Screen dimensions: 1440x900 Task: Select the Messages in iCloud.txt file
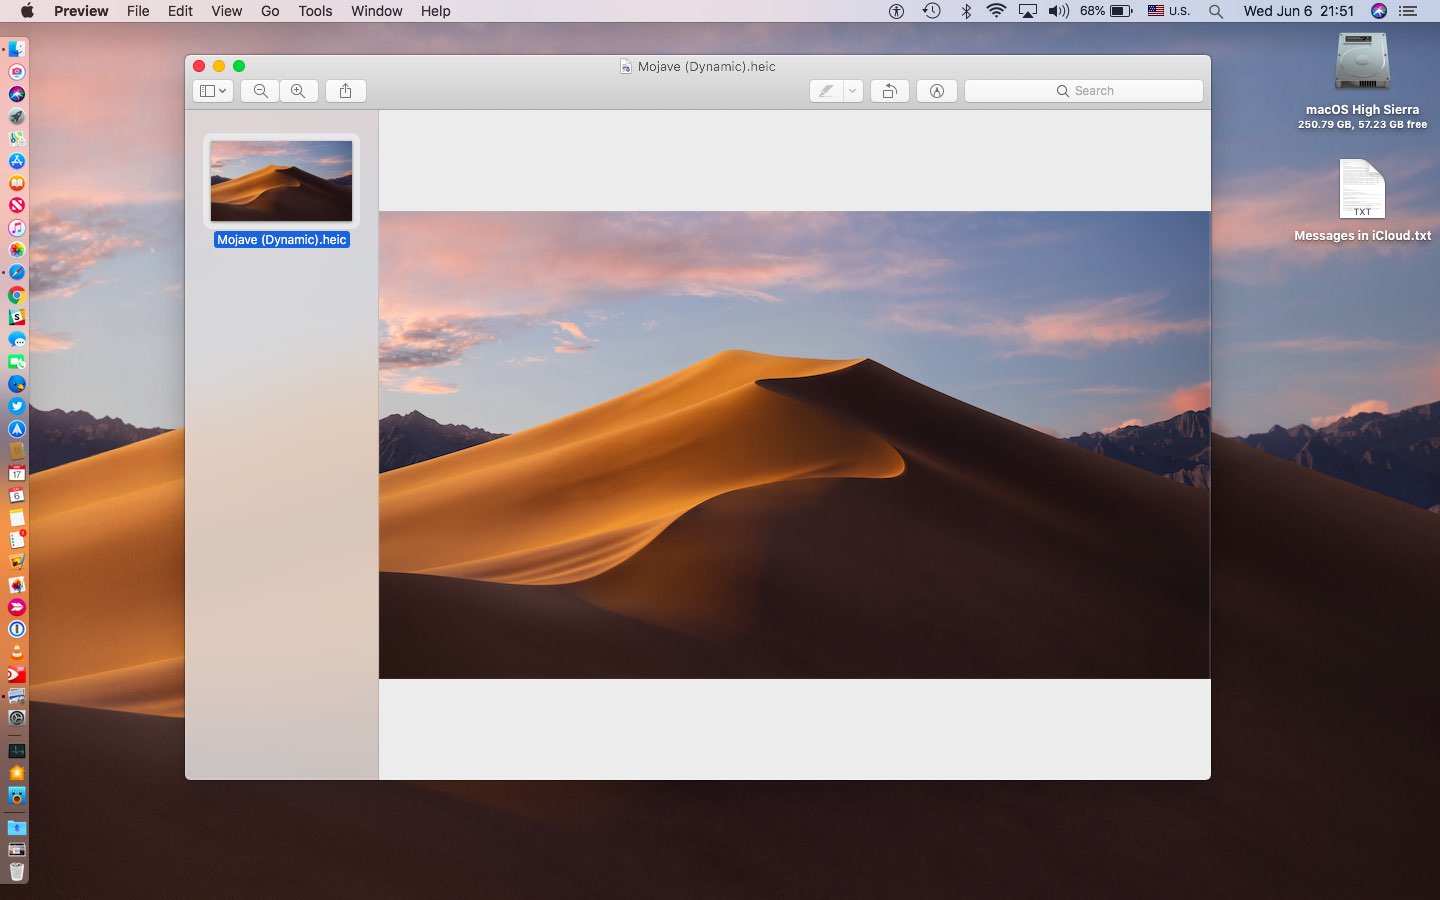(1362, 190)
